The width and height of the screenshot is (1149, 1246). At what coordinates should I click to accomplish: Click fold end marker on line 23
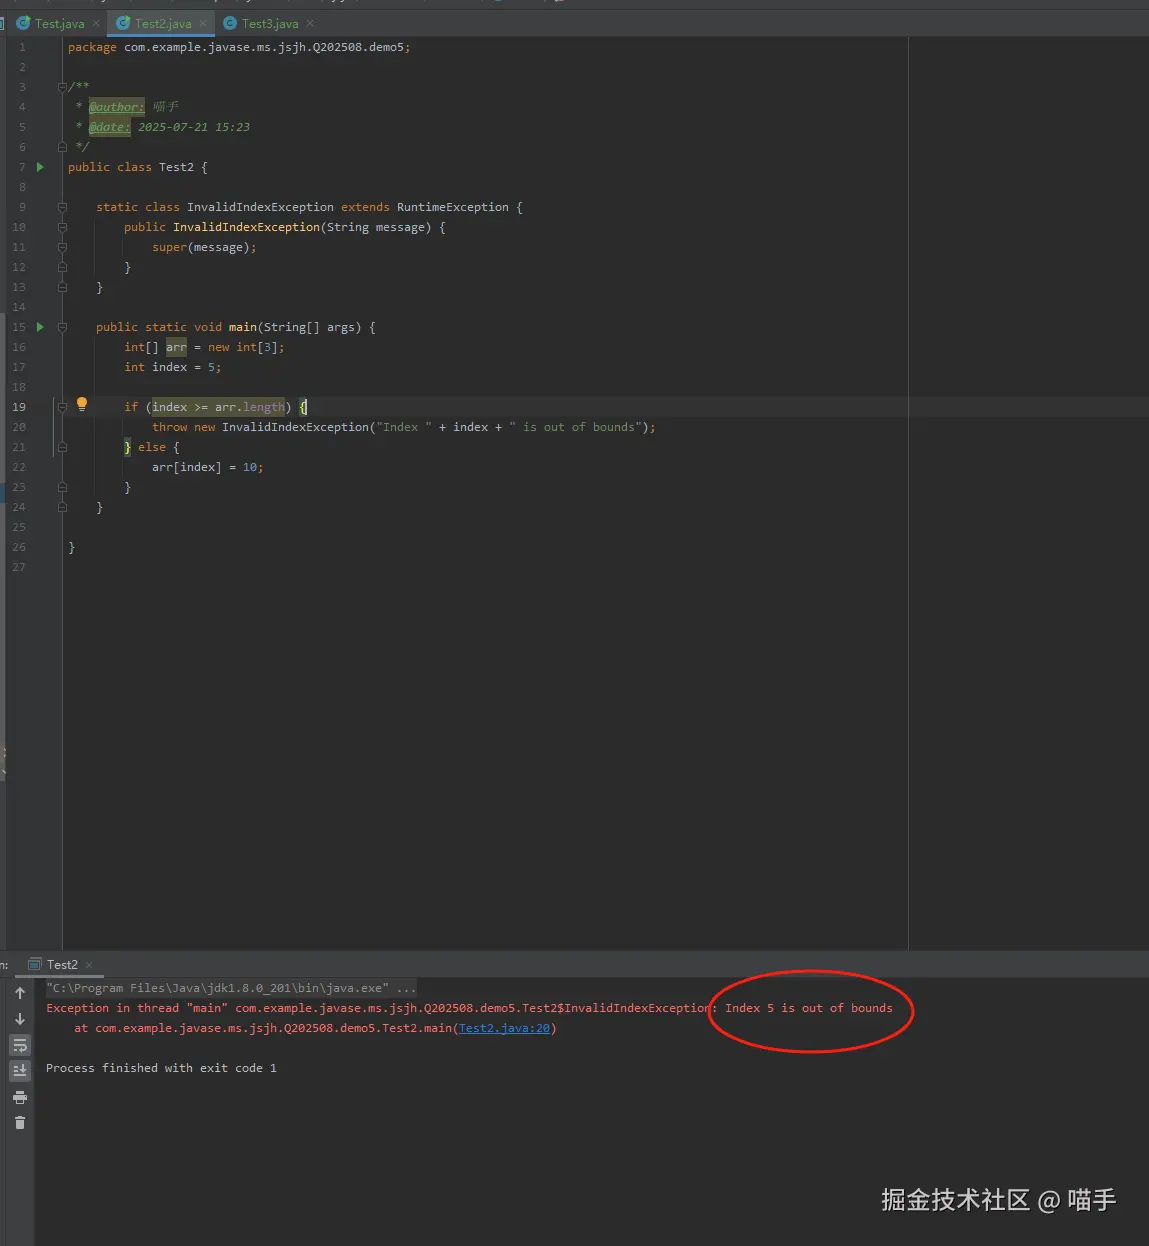tap(62, 487)
